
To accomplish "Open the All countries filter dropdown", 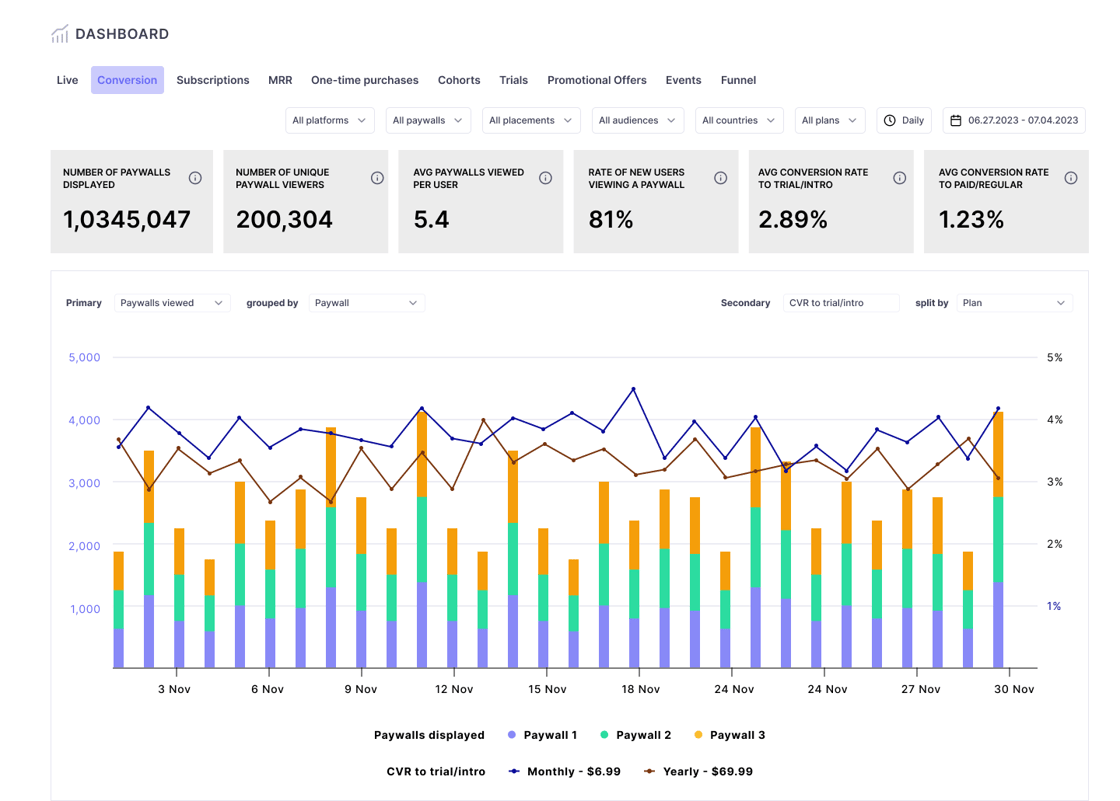I will pos(738,120).
